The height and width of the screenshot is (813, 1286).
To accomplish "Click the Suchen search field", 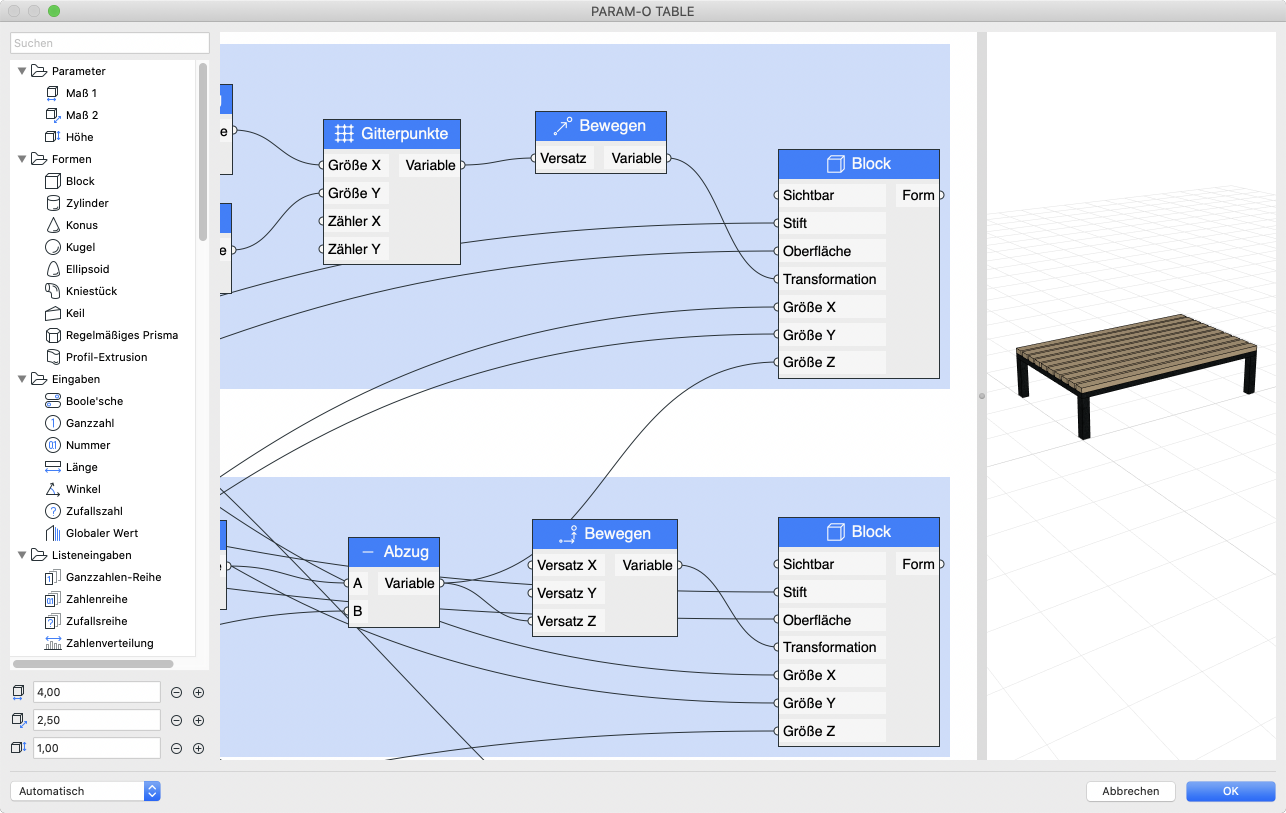I will click(109, 43).
